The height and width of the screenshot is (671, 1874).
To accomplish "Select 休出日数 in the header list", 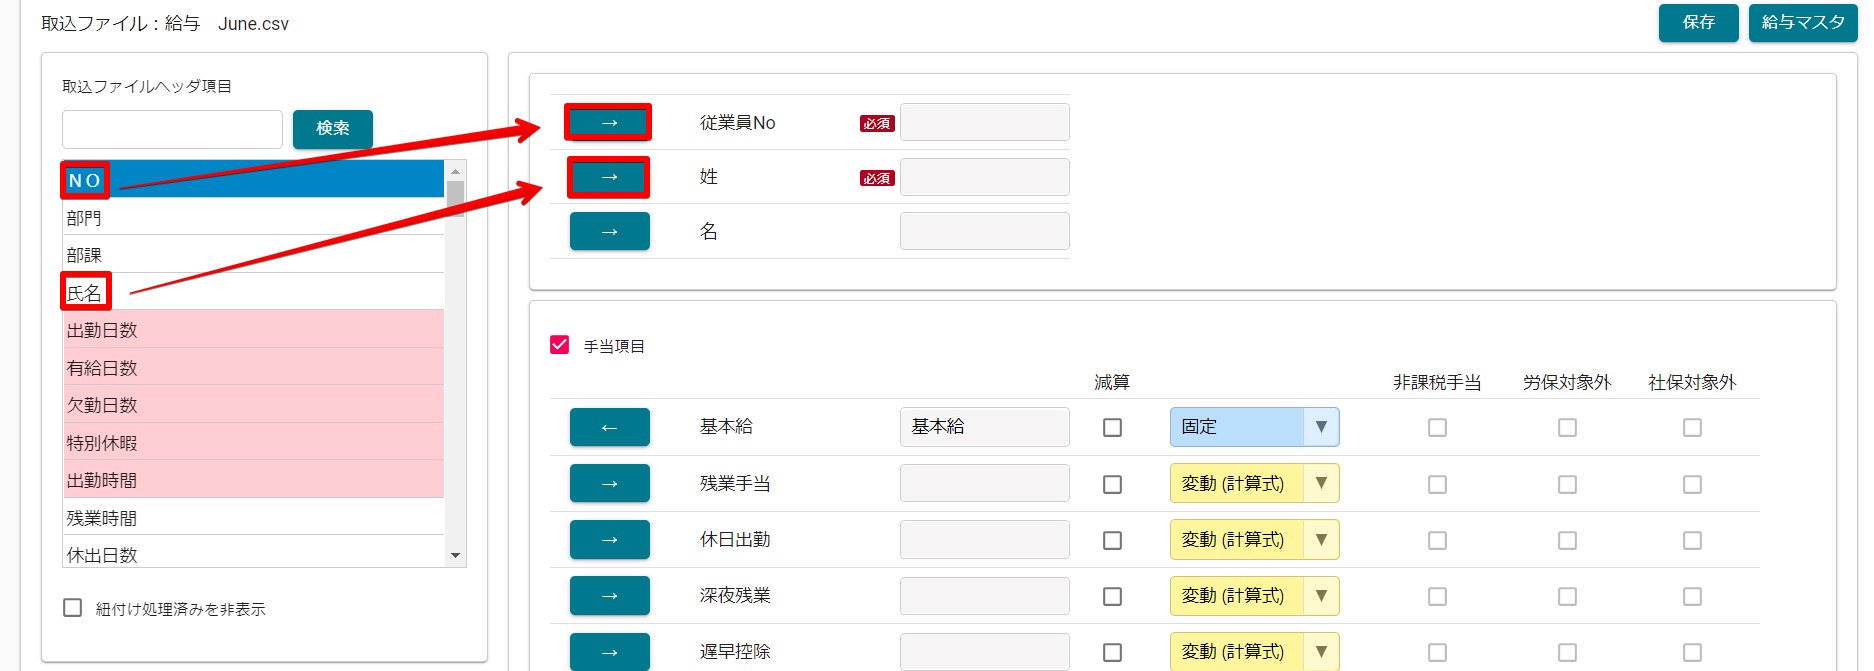I will [x=253, y=553].
